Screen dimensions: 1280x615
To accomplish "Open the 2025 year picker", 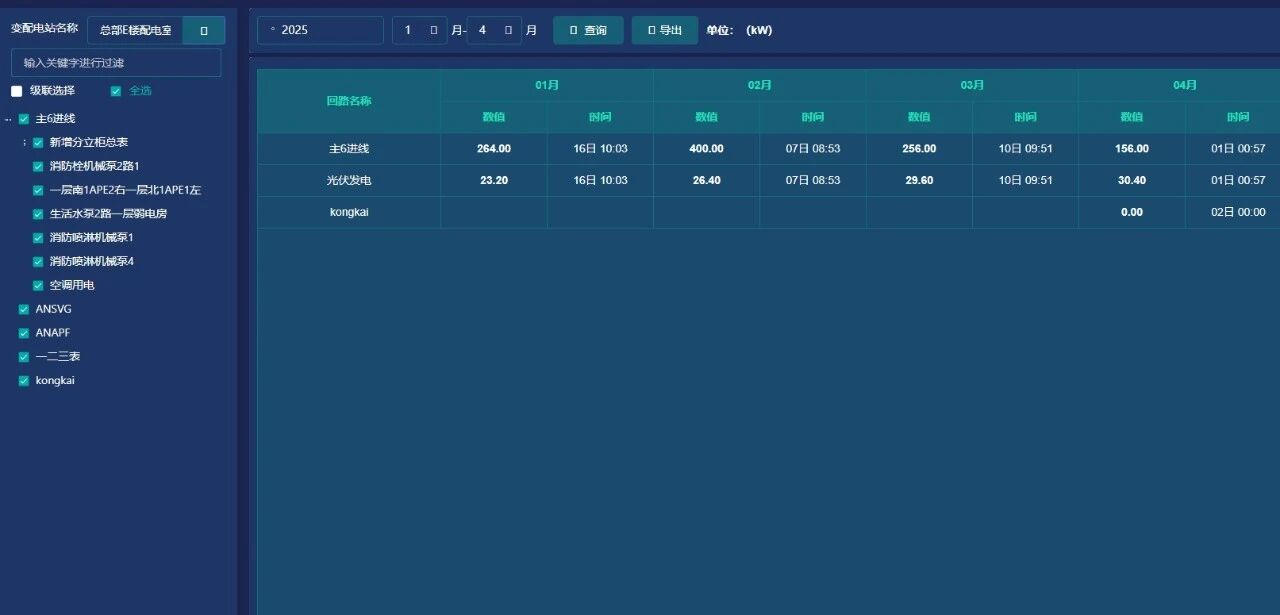I will (x=320, y=30).
